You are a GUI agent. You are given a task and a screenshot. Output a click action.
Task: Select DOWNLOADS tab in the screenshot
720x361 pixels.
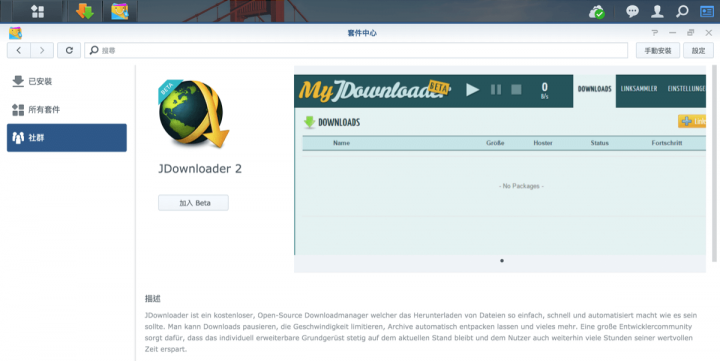coord(594,89)
